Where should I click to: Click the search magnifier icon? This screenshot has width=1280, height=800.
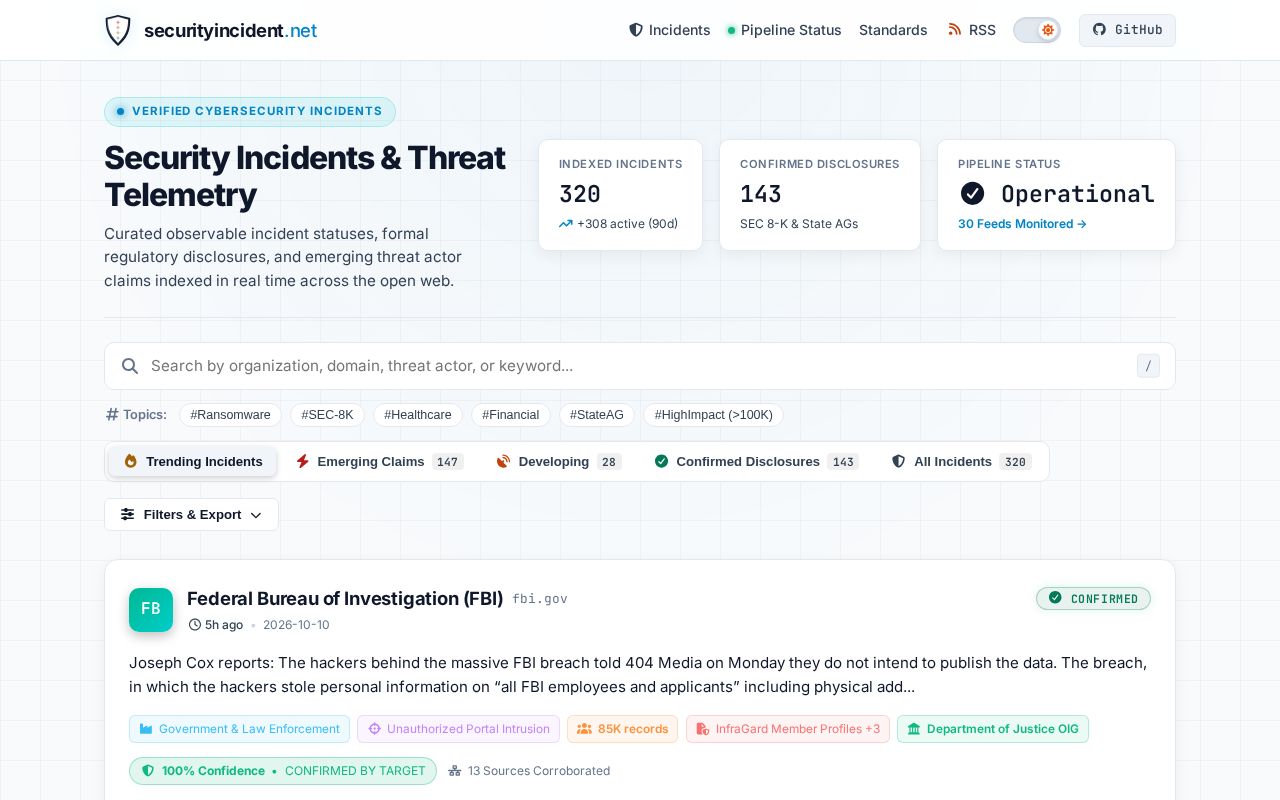pyautogui.click(x=130, y=366)
